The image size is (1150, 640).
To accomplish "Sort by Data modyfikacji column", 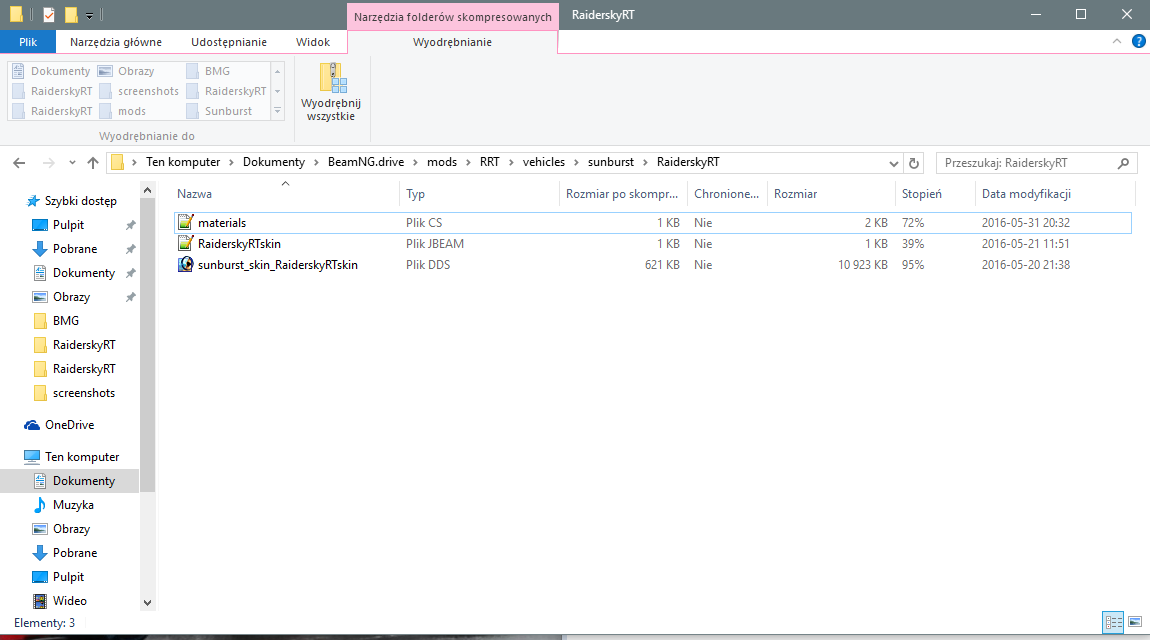I will tap(1026, 194).
